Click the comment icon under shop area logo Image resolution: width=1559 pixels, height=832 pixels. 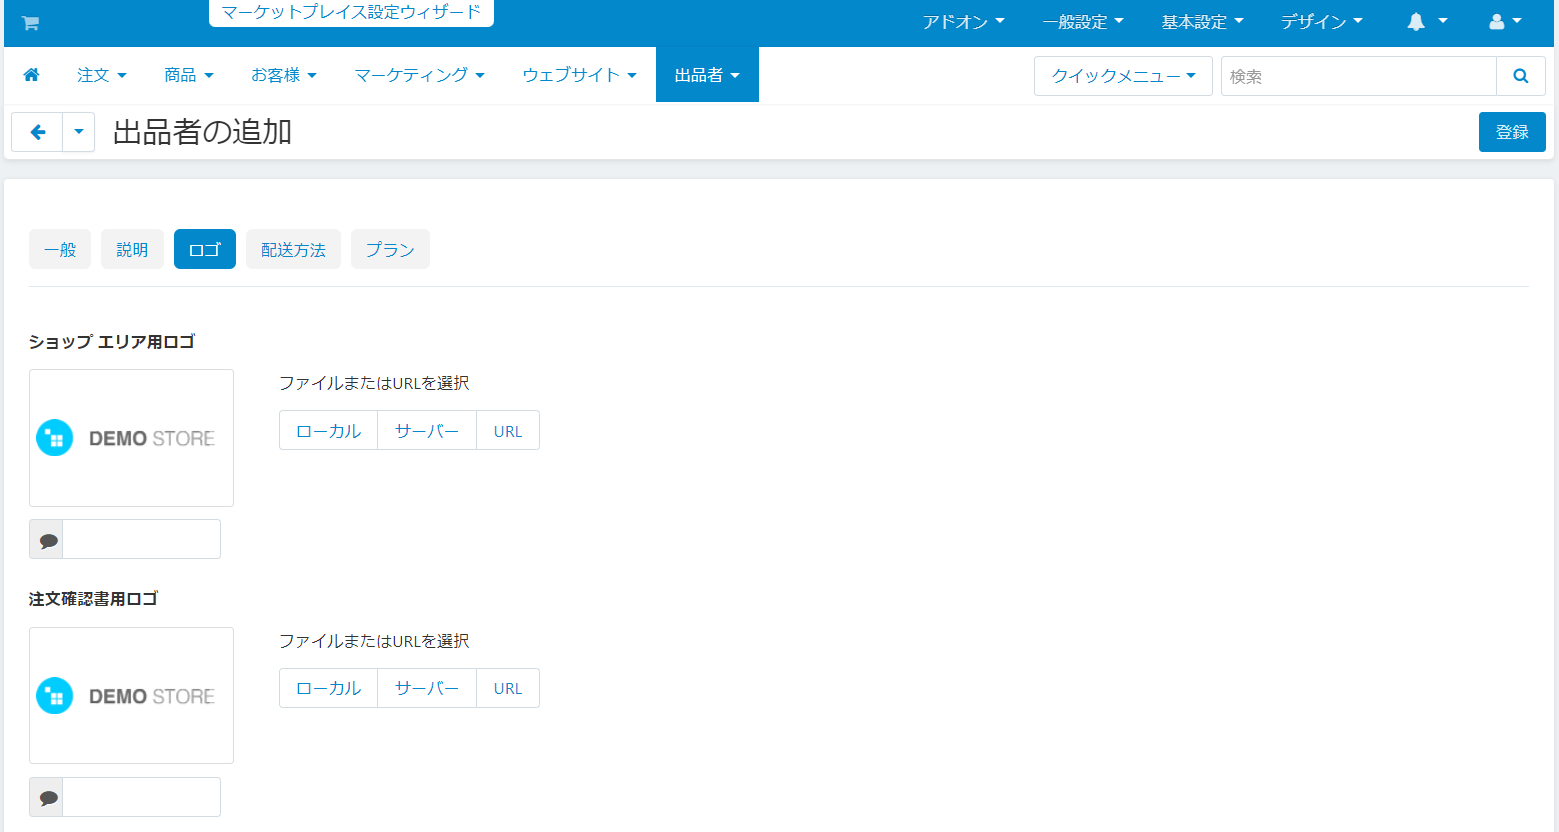pyautogui.click(x=47, y=540)
